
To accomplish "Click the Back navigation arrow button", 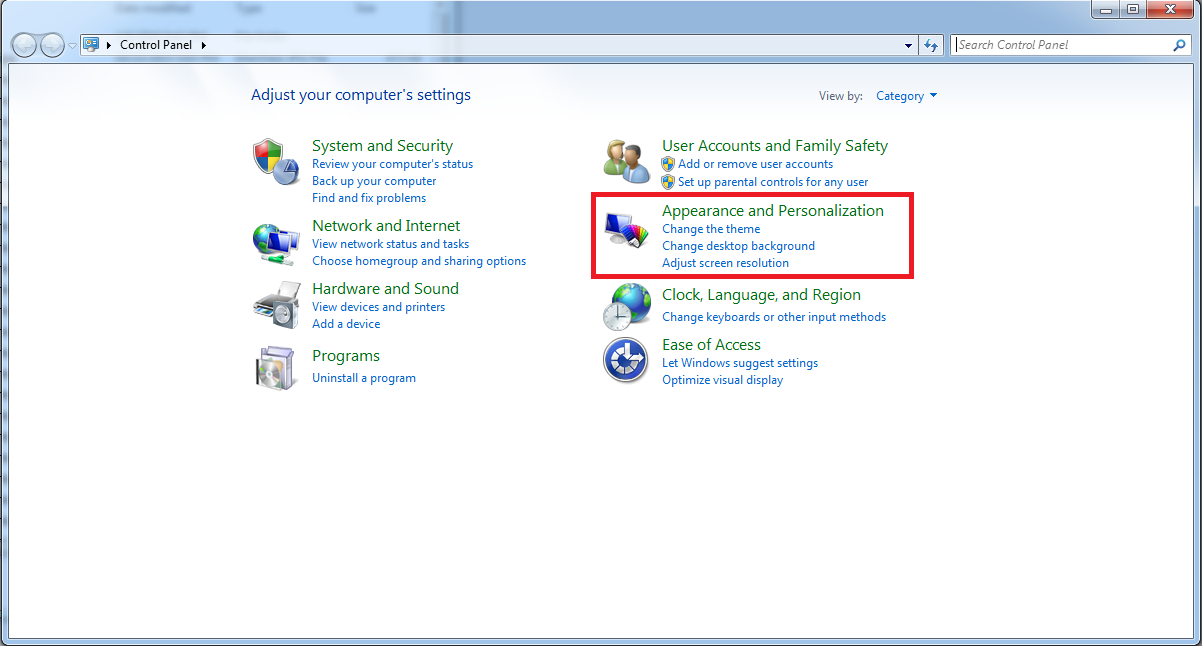I will point(25,45).
